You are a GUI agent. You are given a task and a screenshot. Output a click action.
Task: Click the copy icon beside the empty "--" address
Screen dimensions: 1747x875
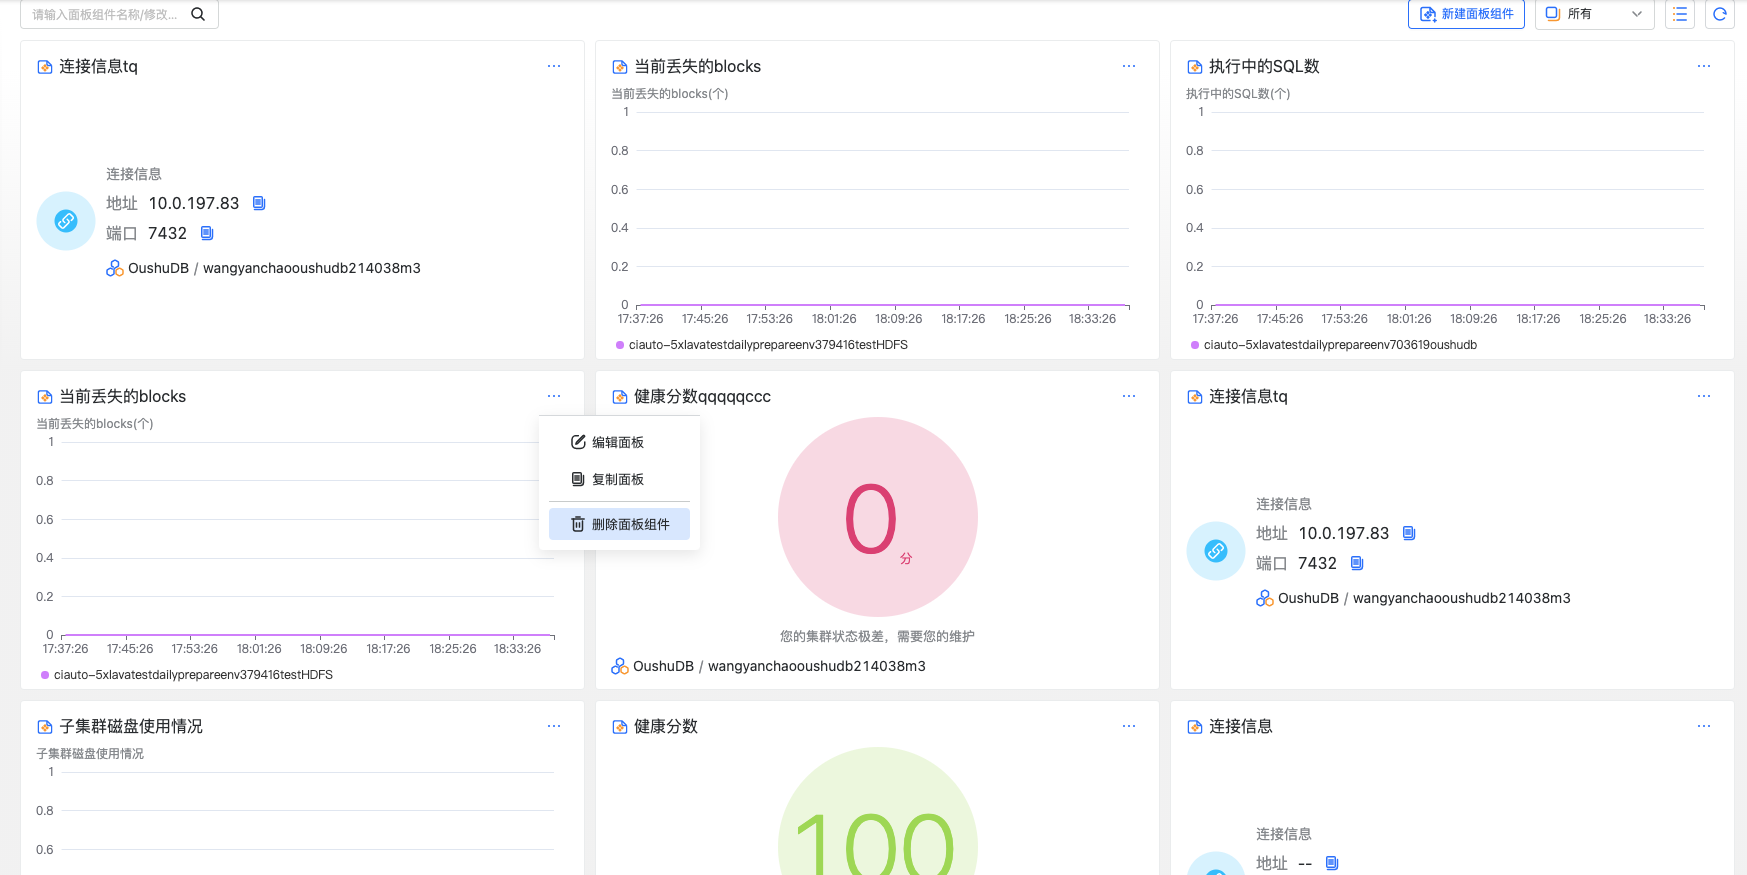pyautogui.click(x=1331, y=863)
